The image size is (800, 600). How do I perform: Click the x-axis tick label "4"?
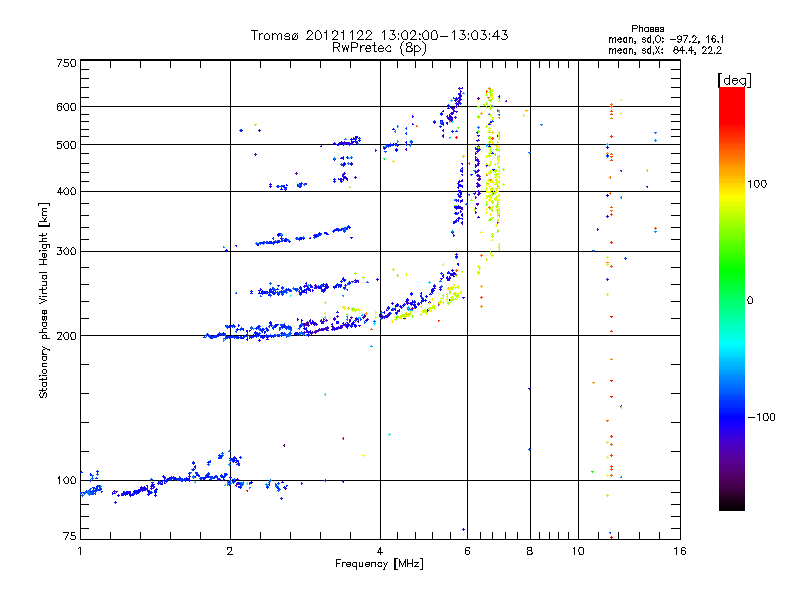[x=380, y=551]
